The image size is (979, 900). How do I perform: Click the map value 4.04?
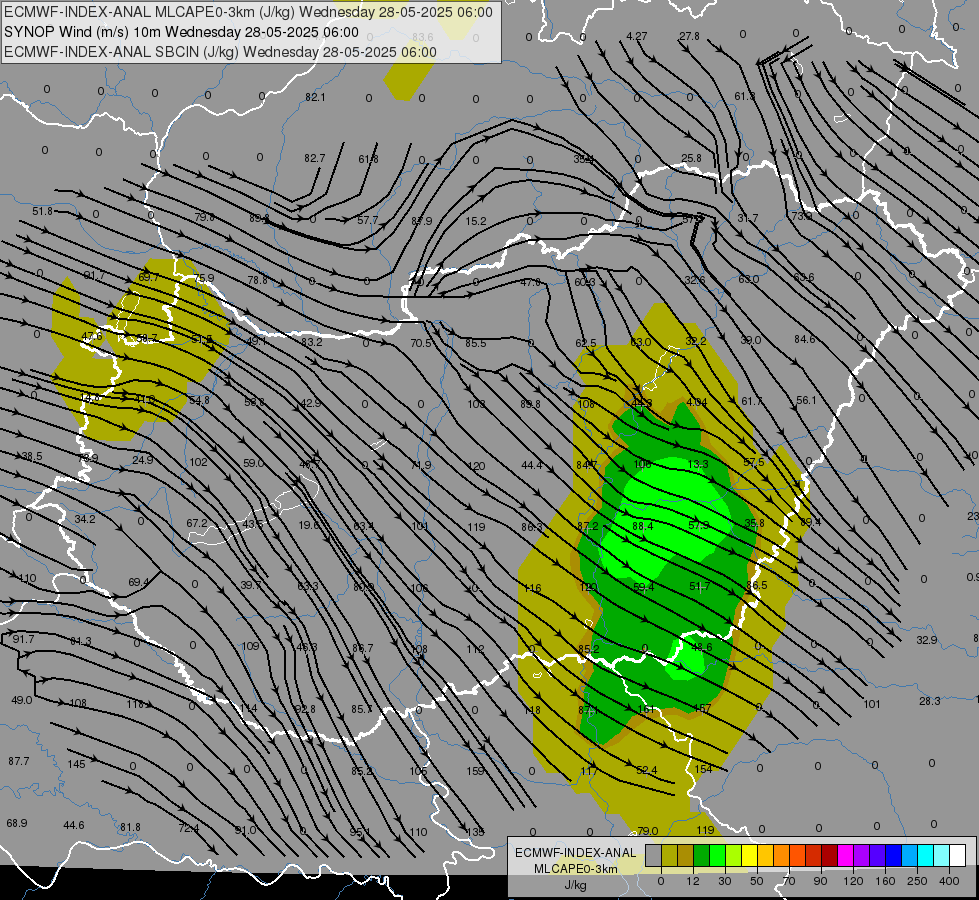coord(696,402)
